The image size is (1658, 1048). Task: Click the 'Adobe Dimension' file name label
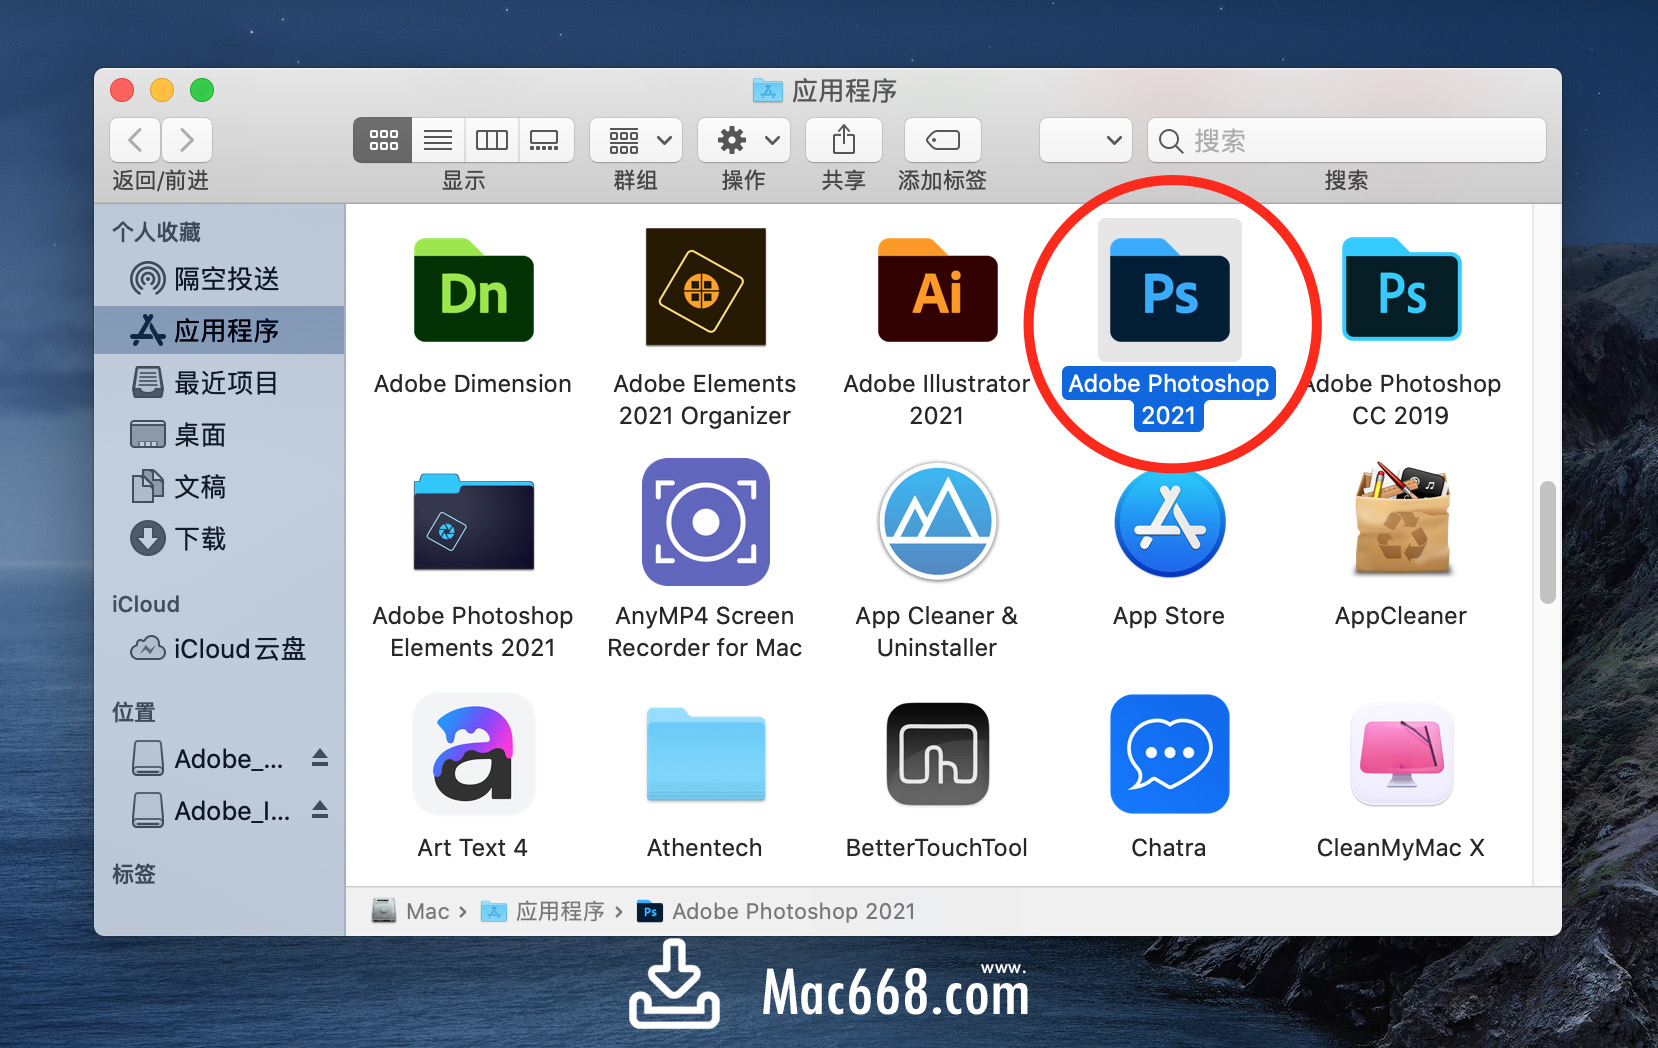[x=473, y=384]
